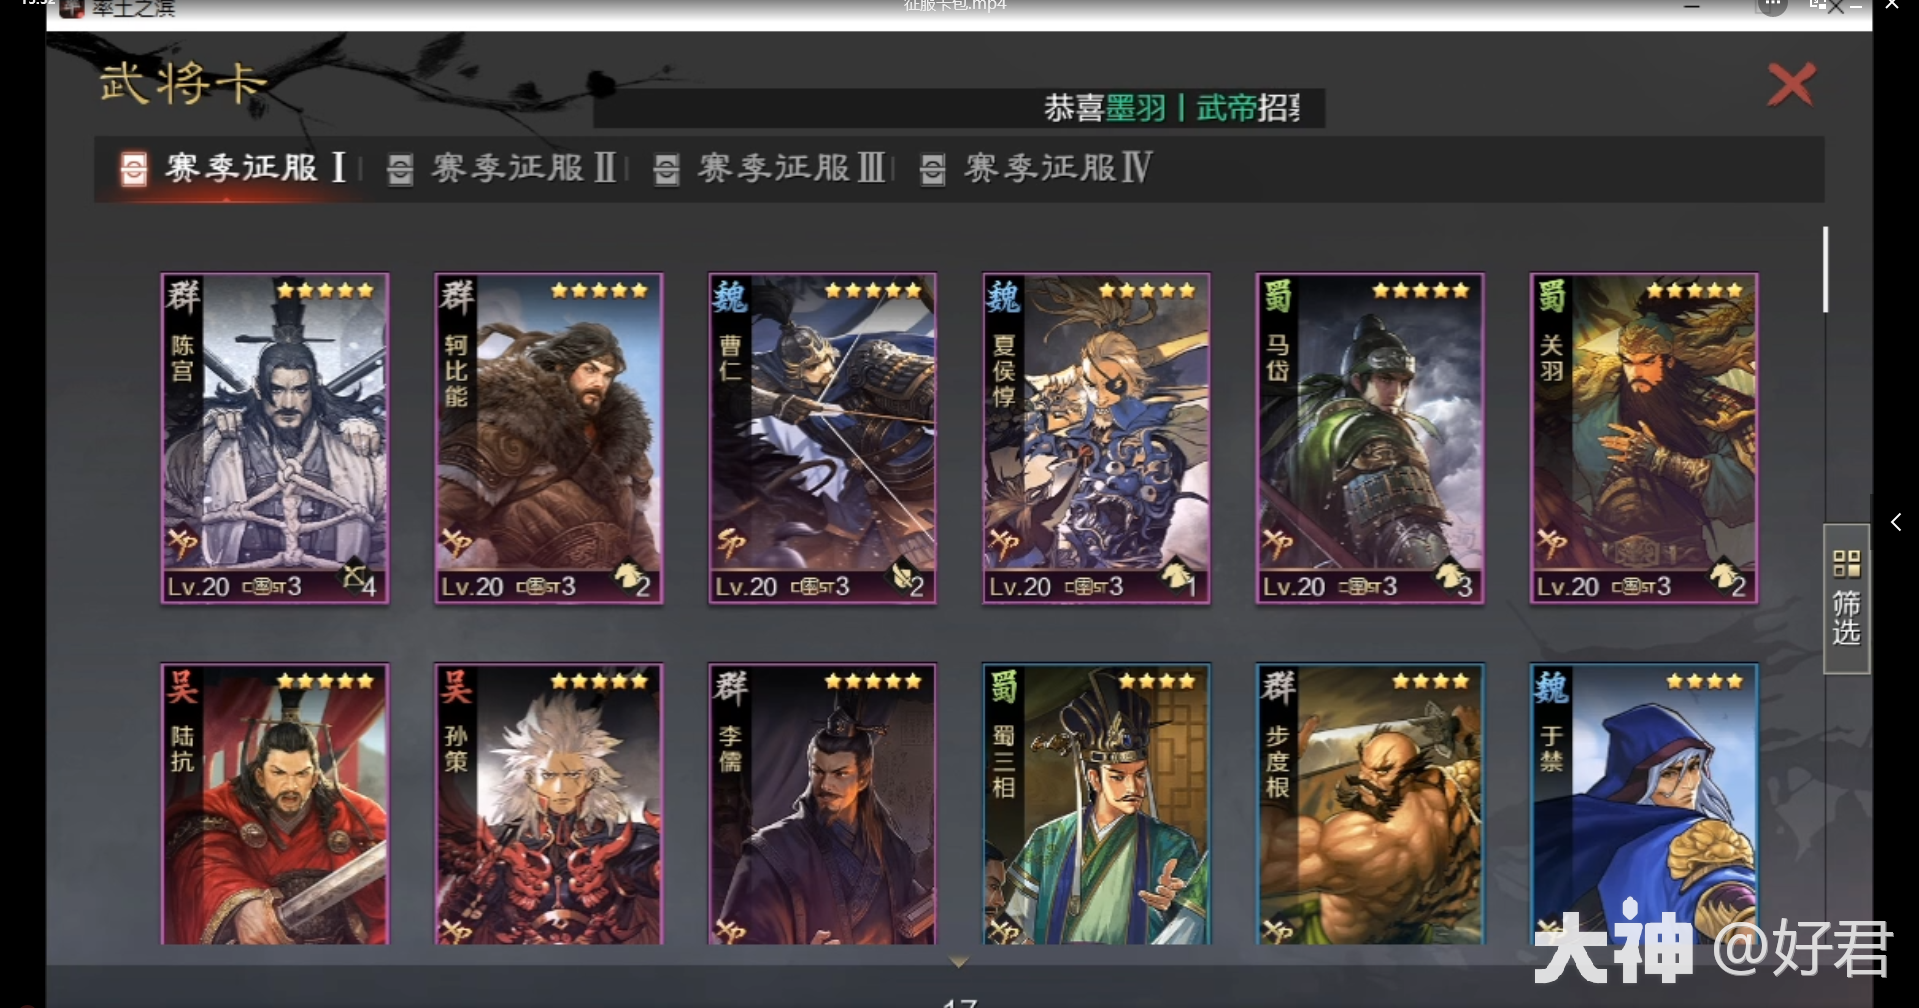Switch to the 赛季征服 III tab
The height and width of the screenshot is (1008, 1919).
[x=770, y=168]
